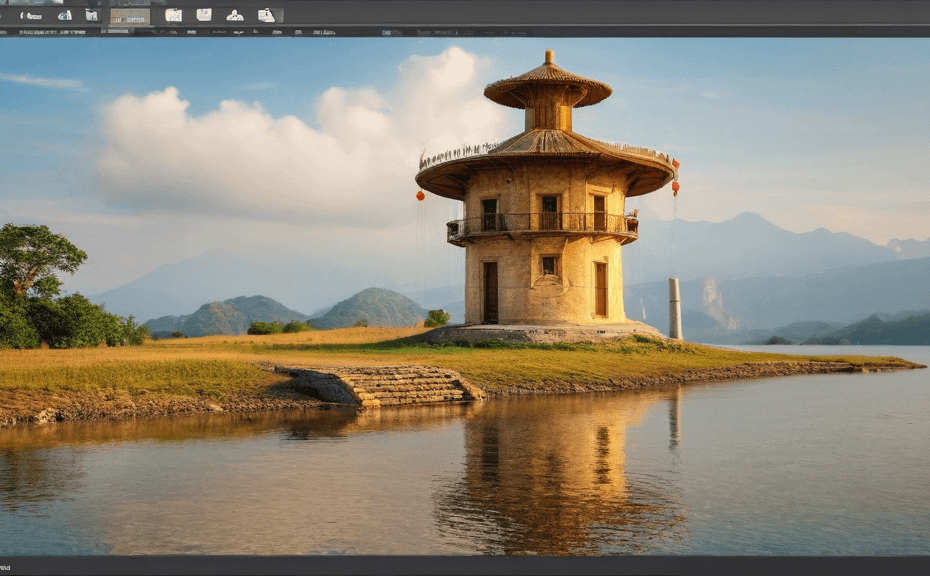Click the last icon in the top toolbar

(x=266, y=15)
